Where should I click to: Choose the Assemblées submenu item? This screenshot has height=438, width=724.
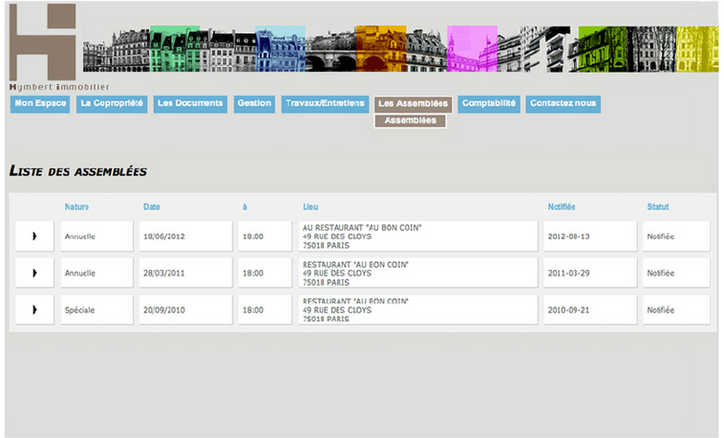[410, 120]
